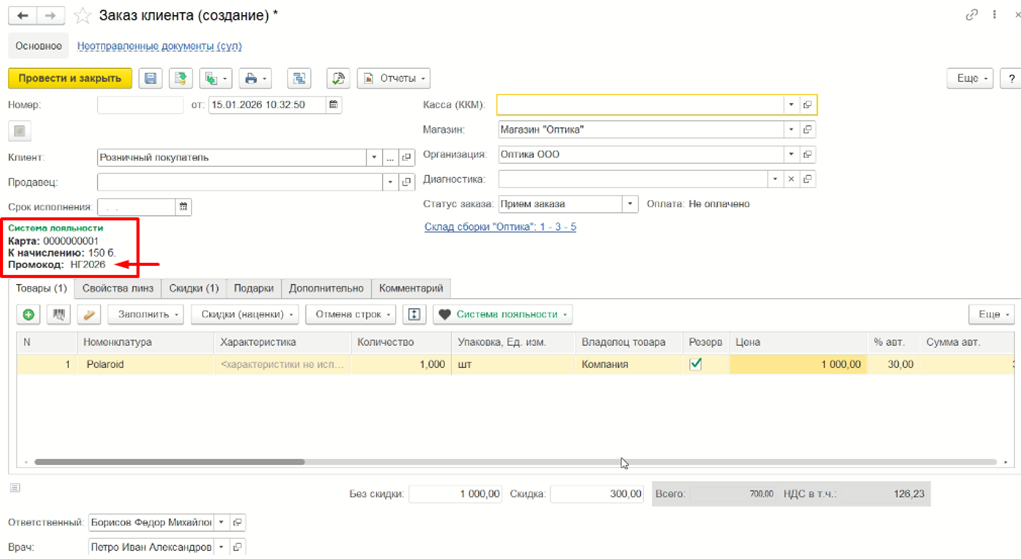Click the small list icon above Ответственный

(x=15, y=487)
